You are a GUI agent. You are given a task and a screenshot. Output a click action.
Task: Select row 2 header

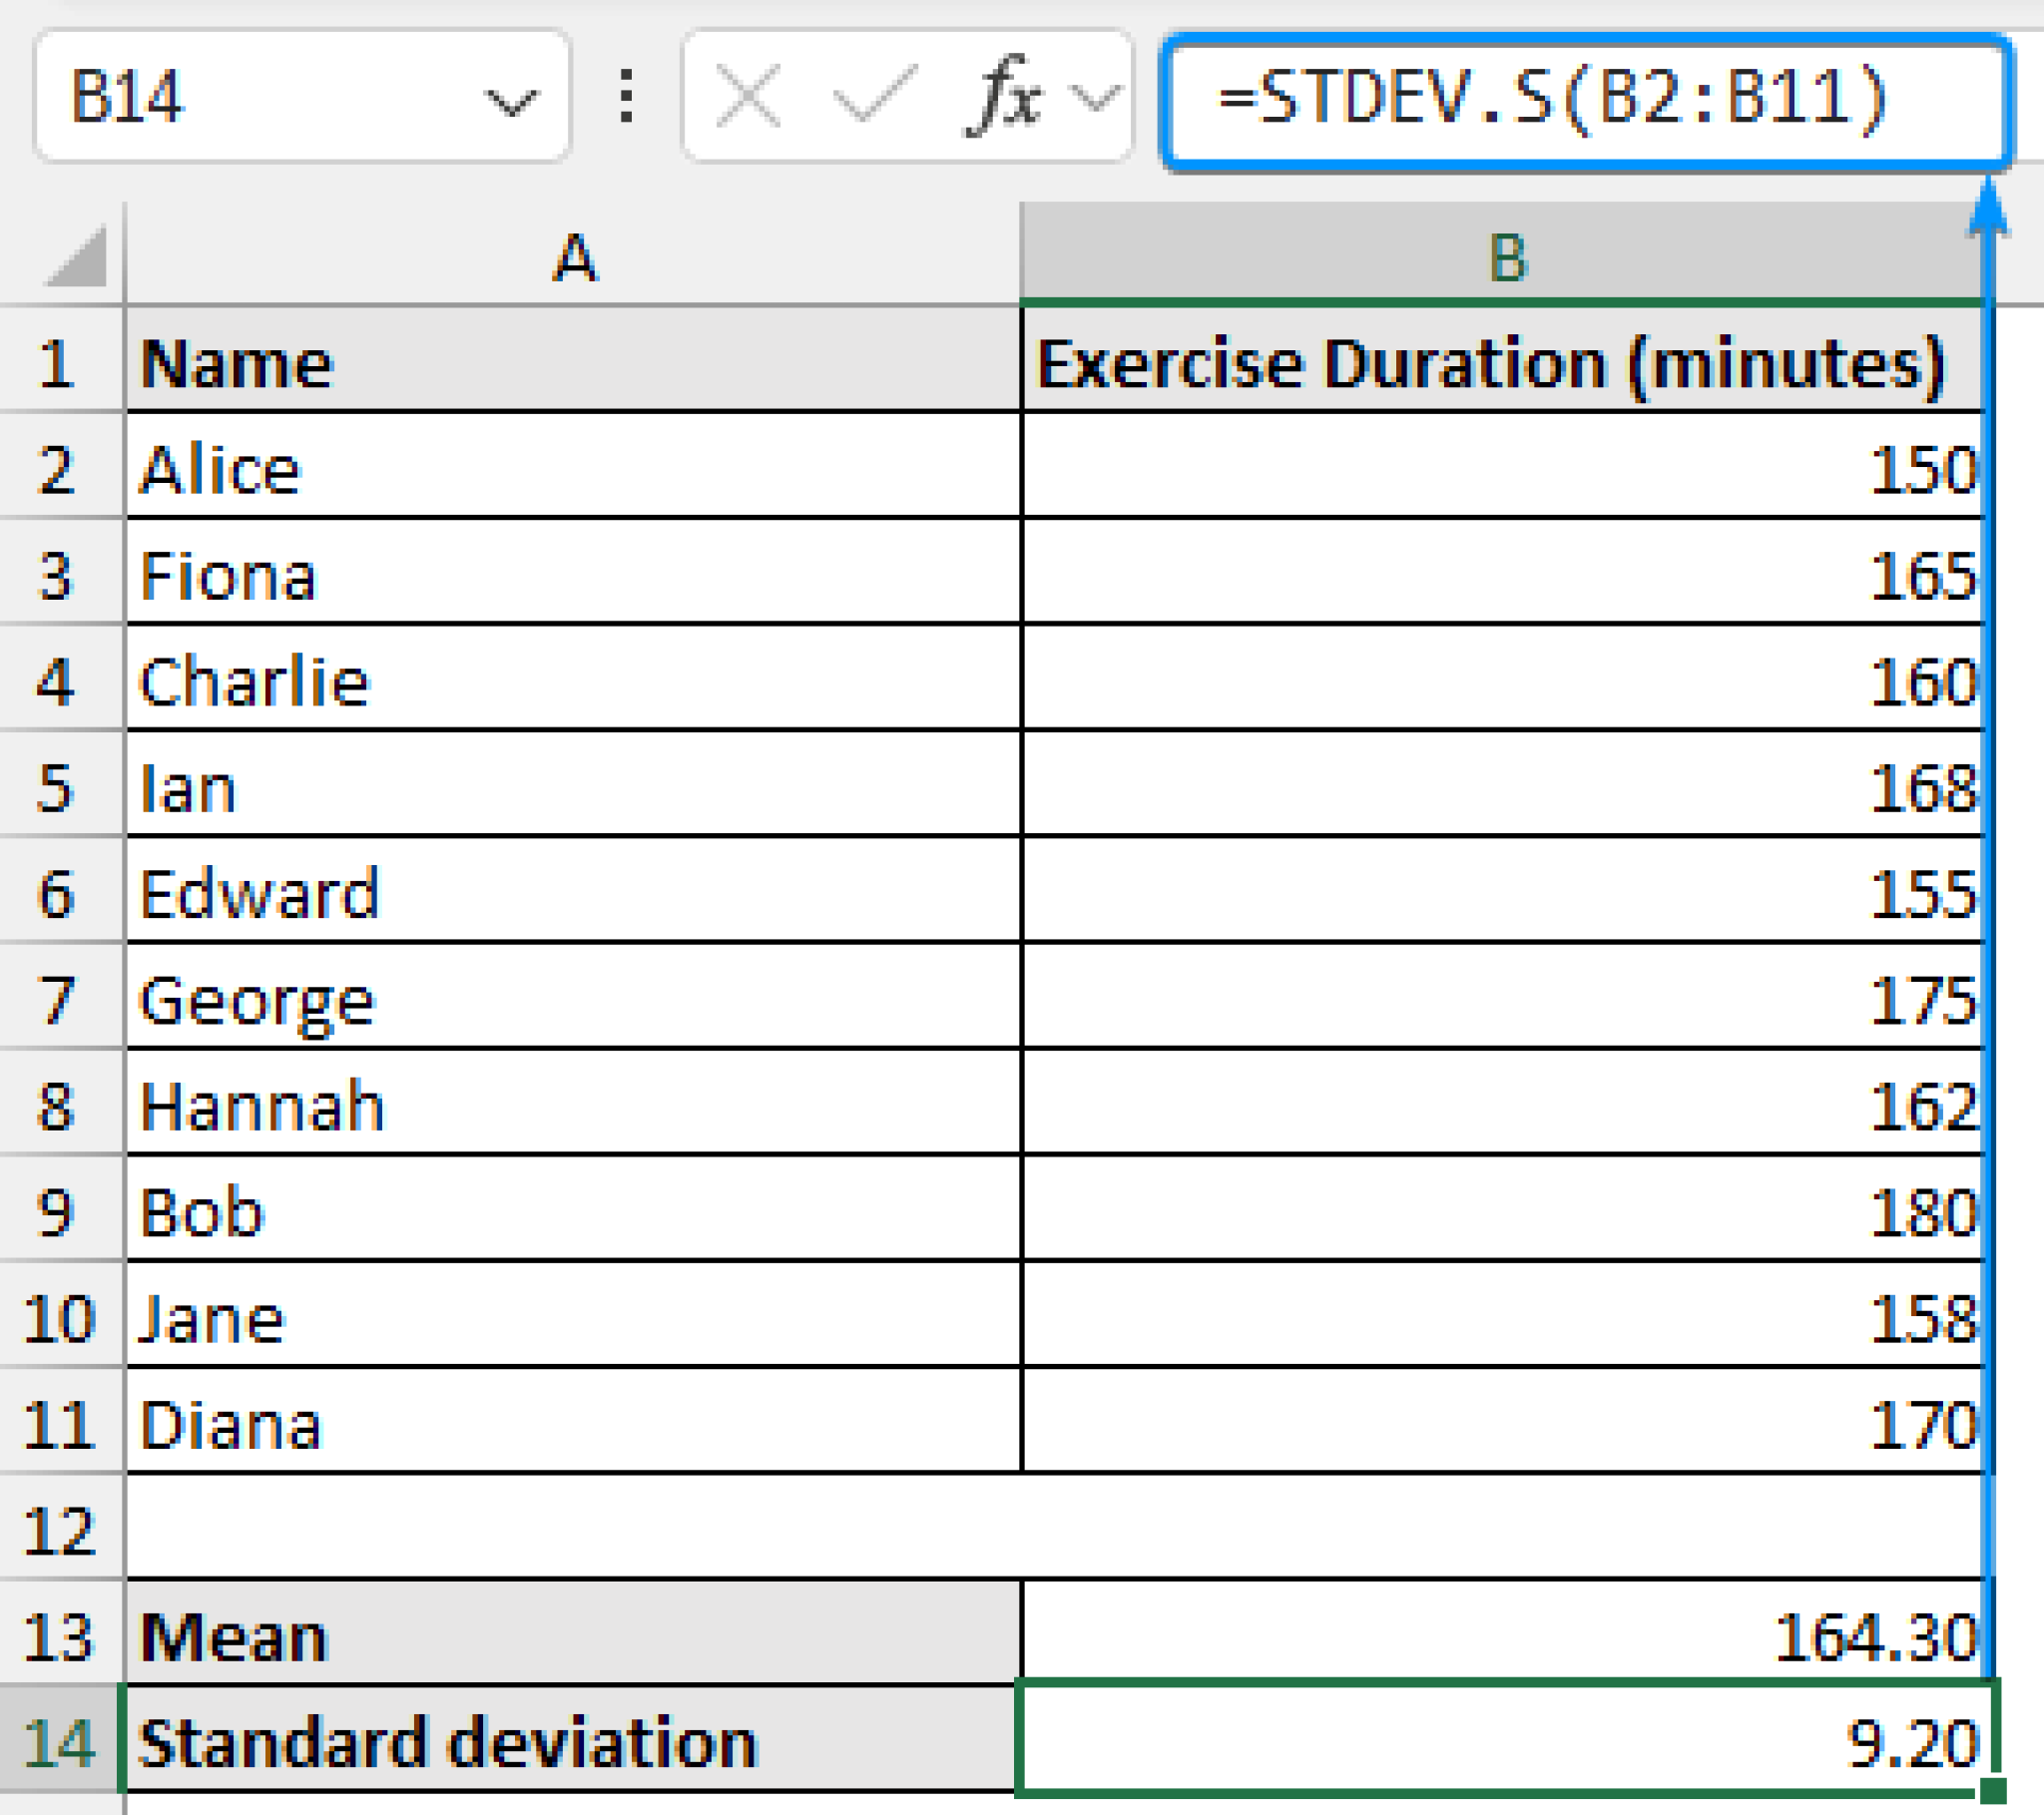61,466
